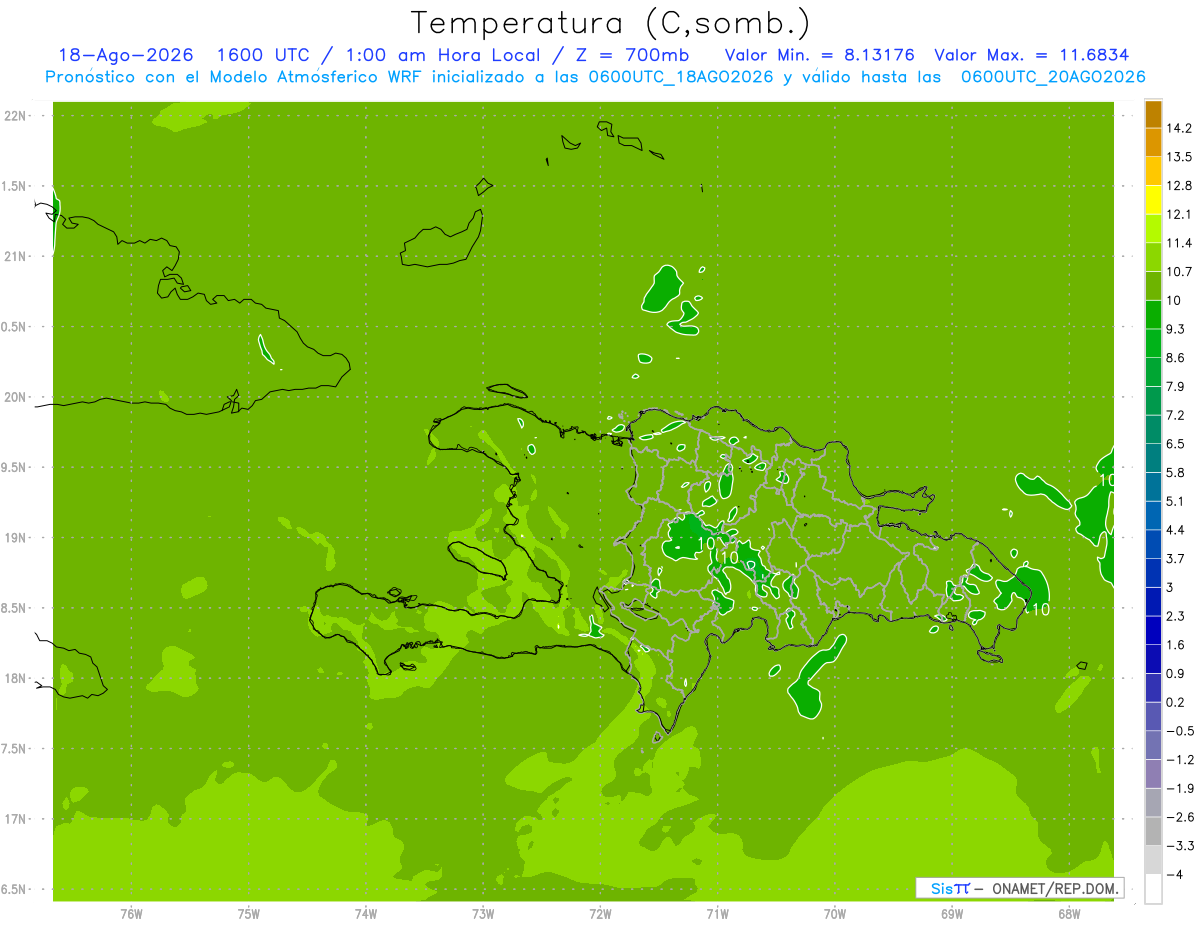Click the "74W" longitude axis label
This screenshot has width=1200, height=927.
(366, 914)
